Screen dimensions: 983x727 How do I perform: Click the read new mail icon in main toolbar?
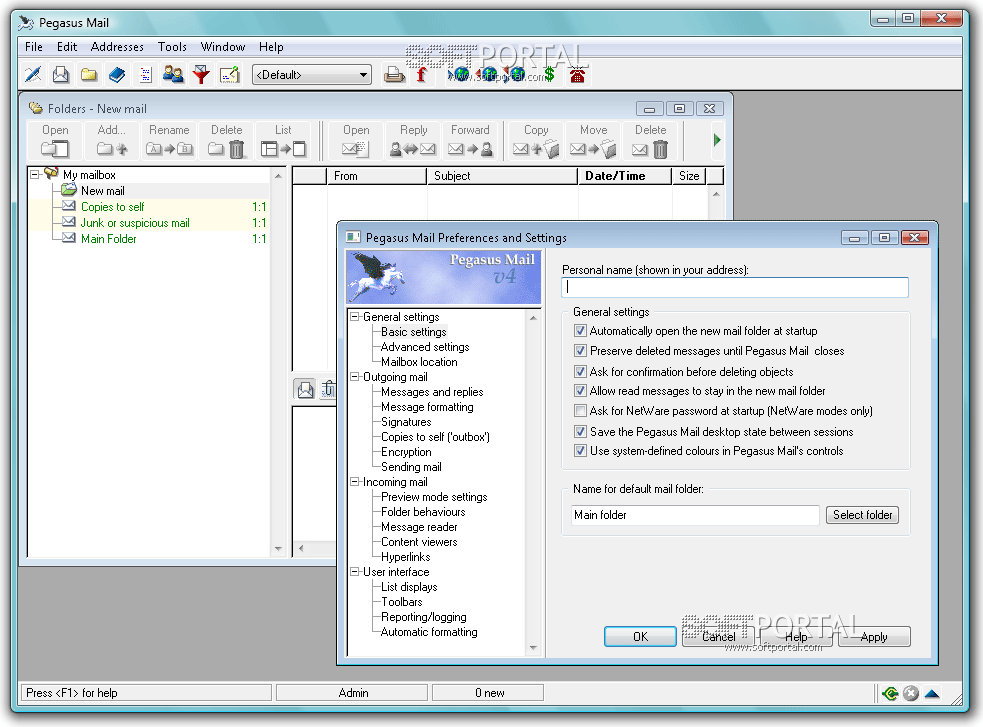click(61, 75)
